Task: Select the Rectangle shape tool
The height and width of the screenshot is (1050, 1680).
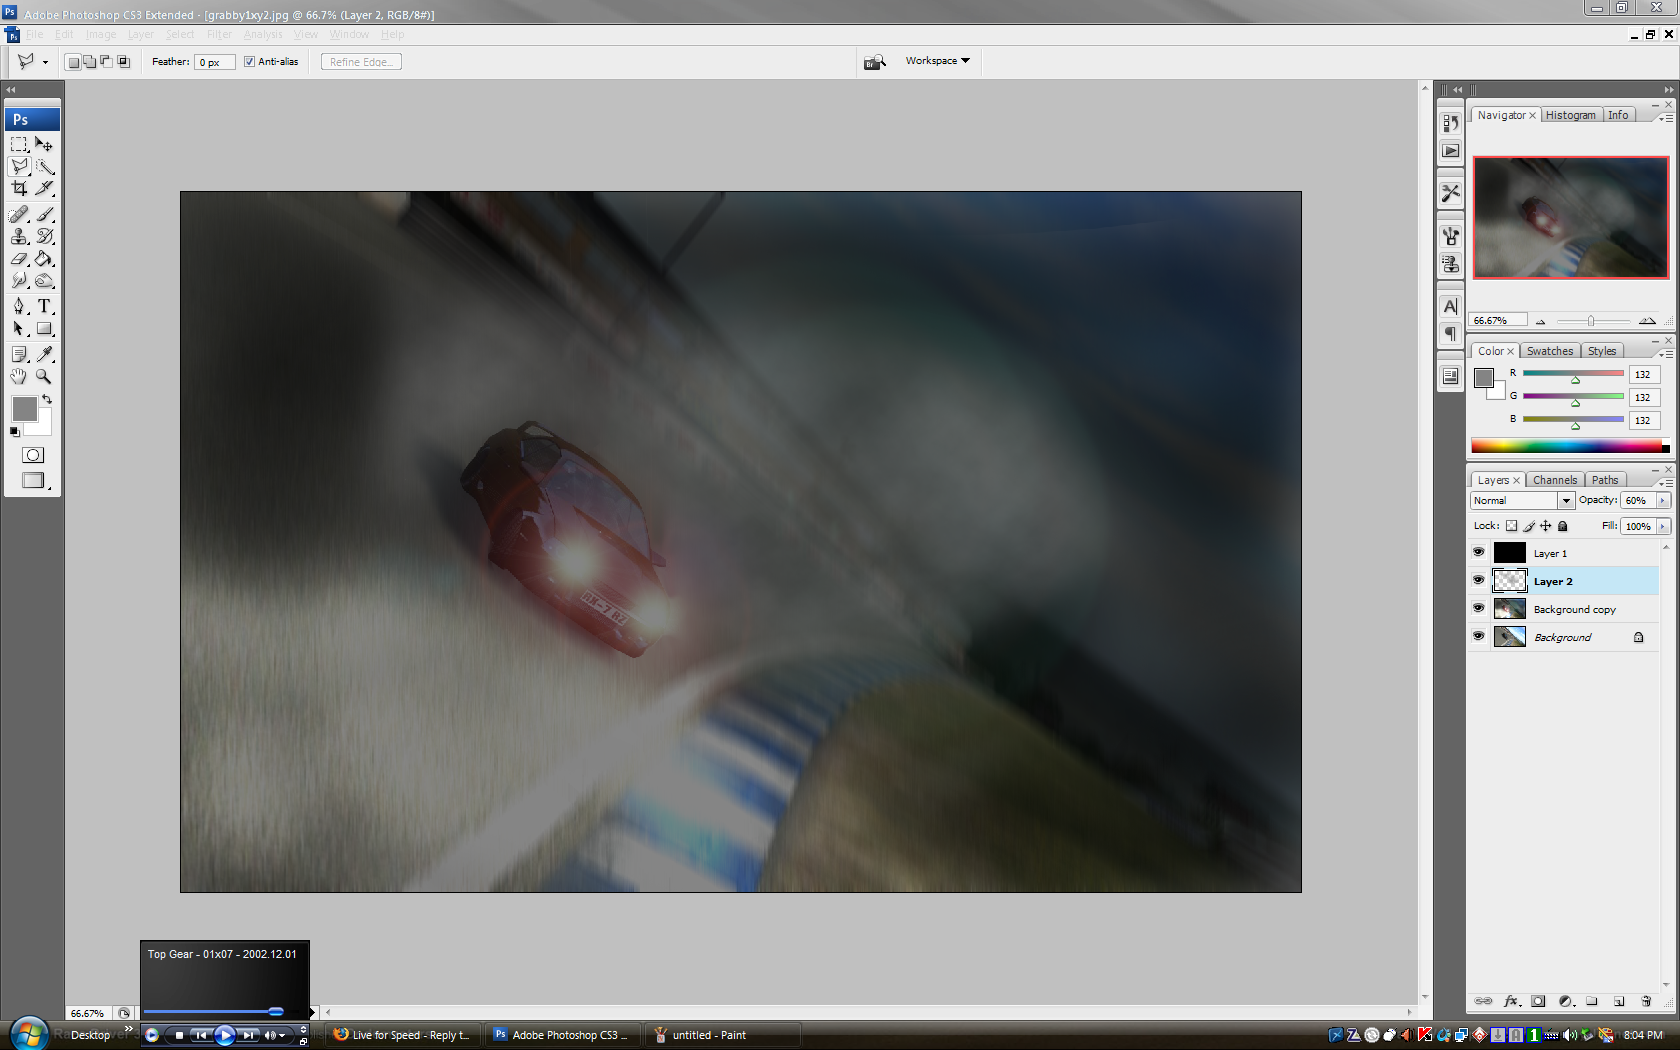Action: click(44, 328)
